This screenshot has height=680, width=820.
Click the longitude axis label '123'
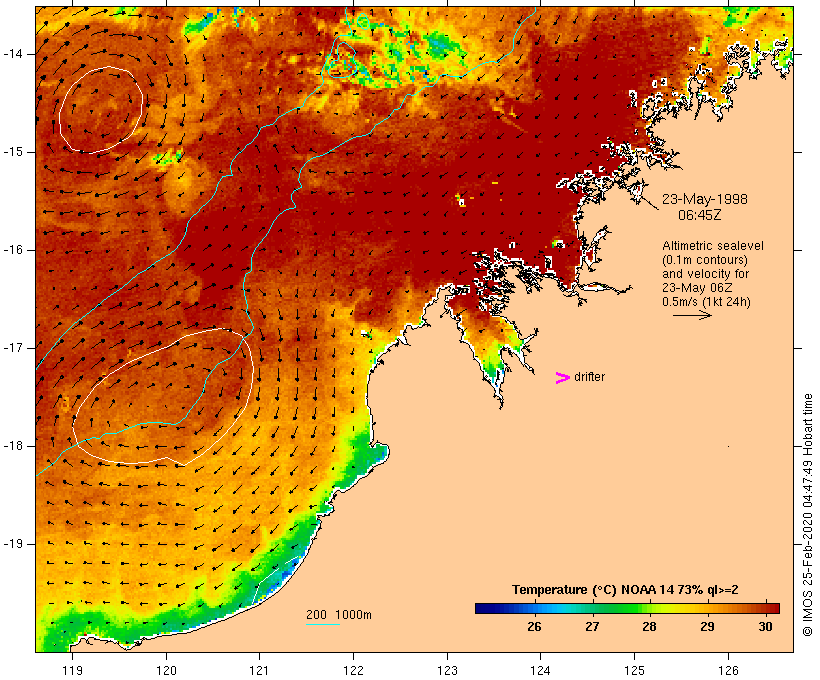point(447,670)
